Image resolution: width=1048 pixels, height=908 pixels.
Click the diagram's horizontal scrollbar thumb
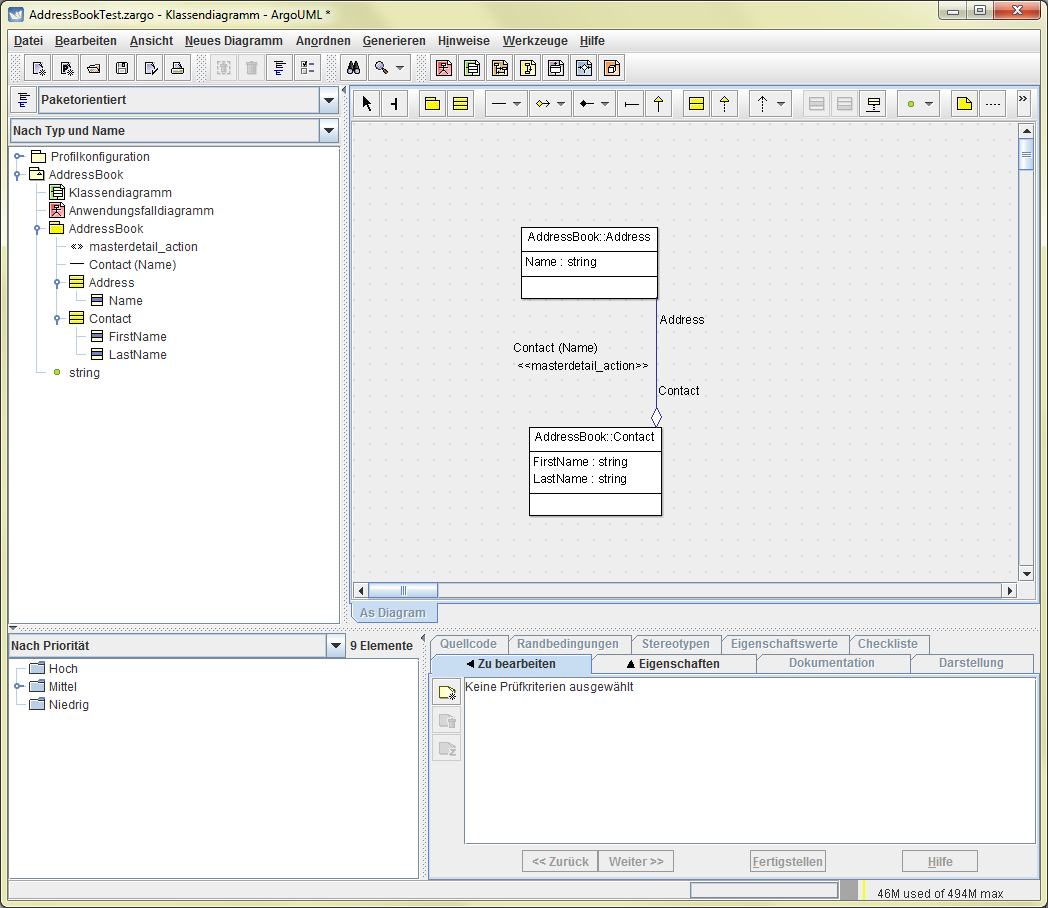[x=403, y=591]
